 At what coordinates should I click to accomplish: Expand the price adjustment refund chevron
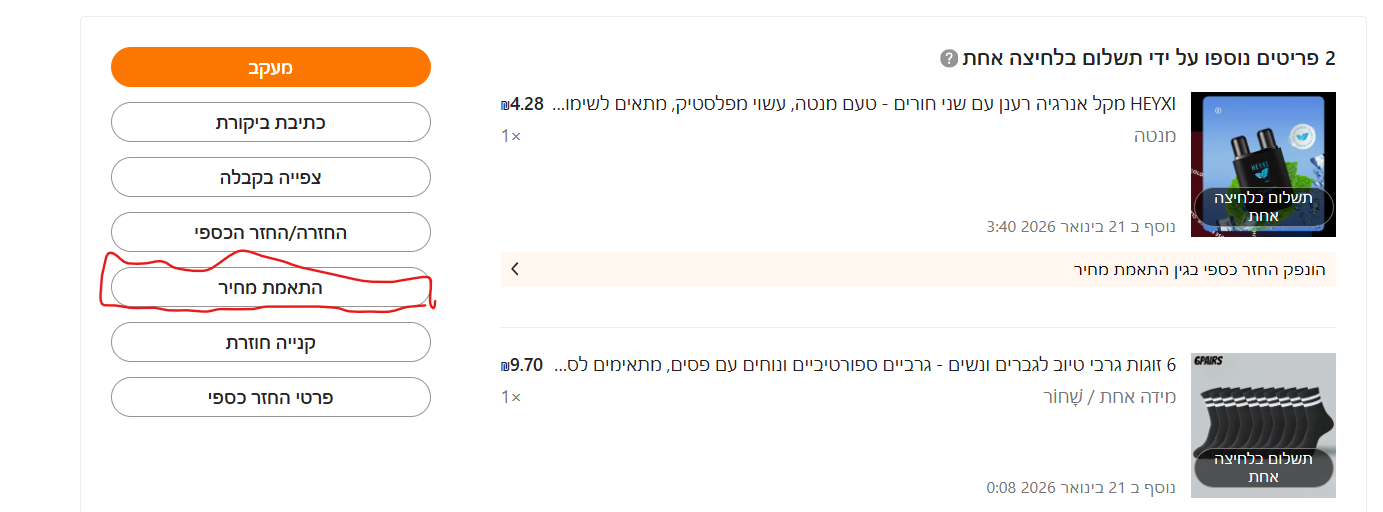coord(514,269)
